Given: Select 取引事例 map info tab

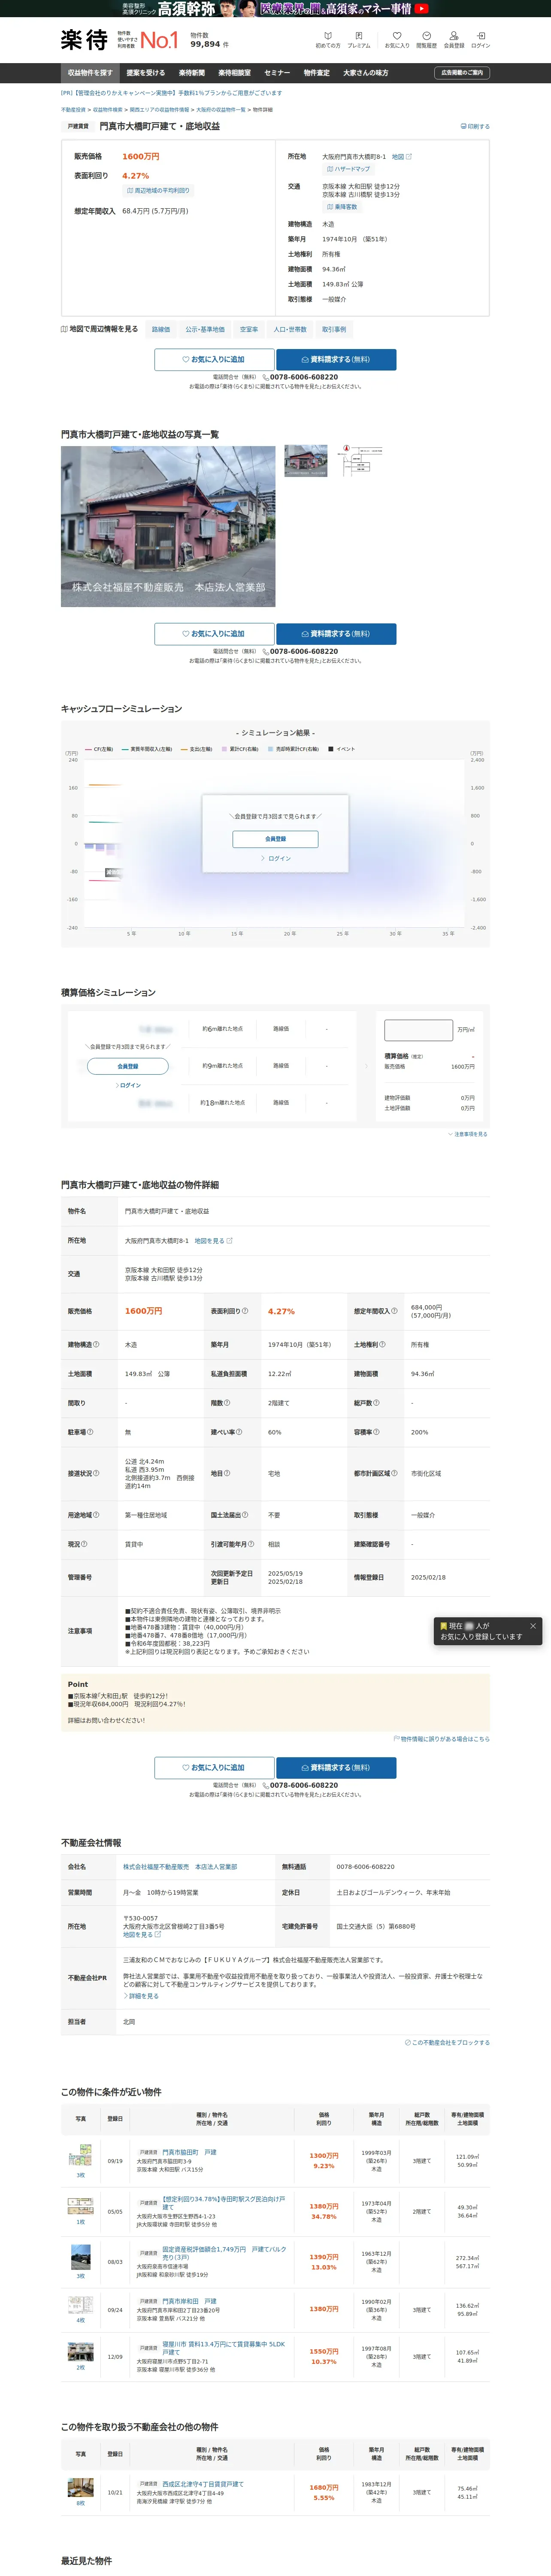Looking at the screenshot, I should point(334,329).
